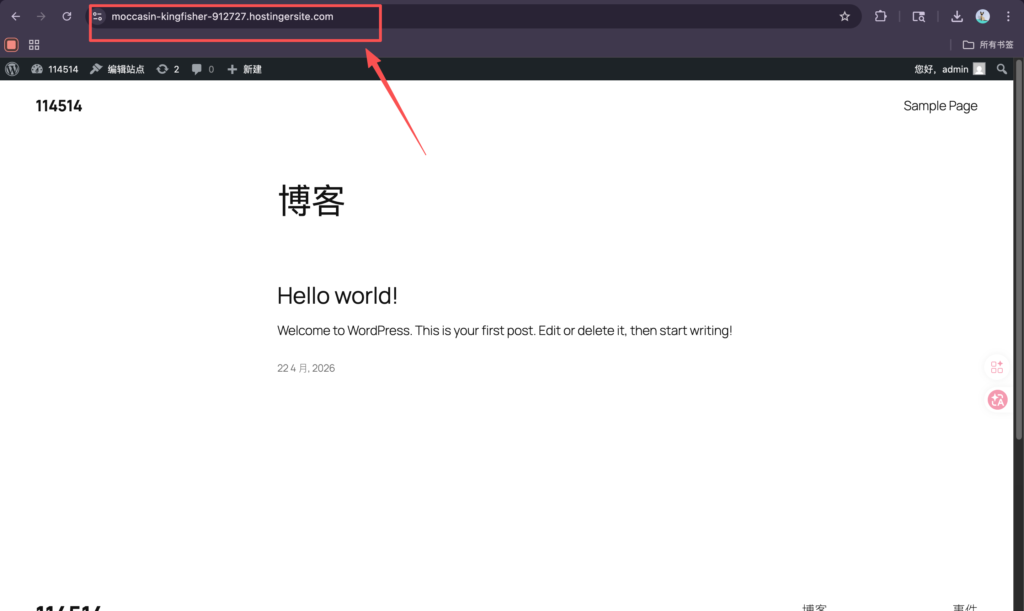Open the 114514 dashboard menu in admin bar
1024x611 pixels.
click(x=55, y=69)
